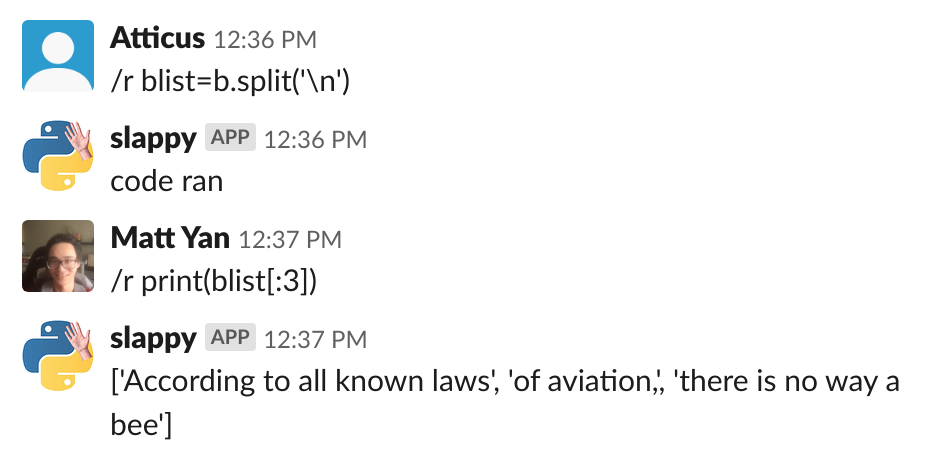
Task: Select the /r blist=b.split message text
Action: [230, 81]
